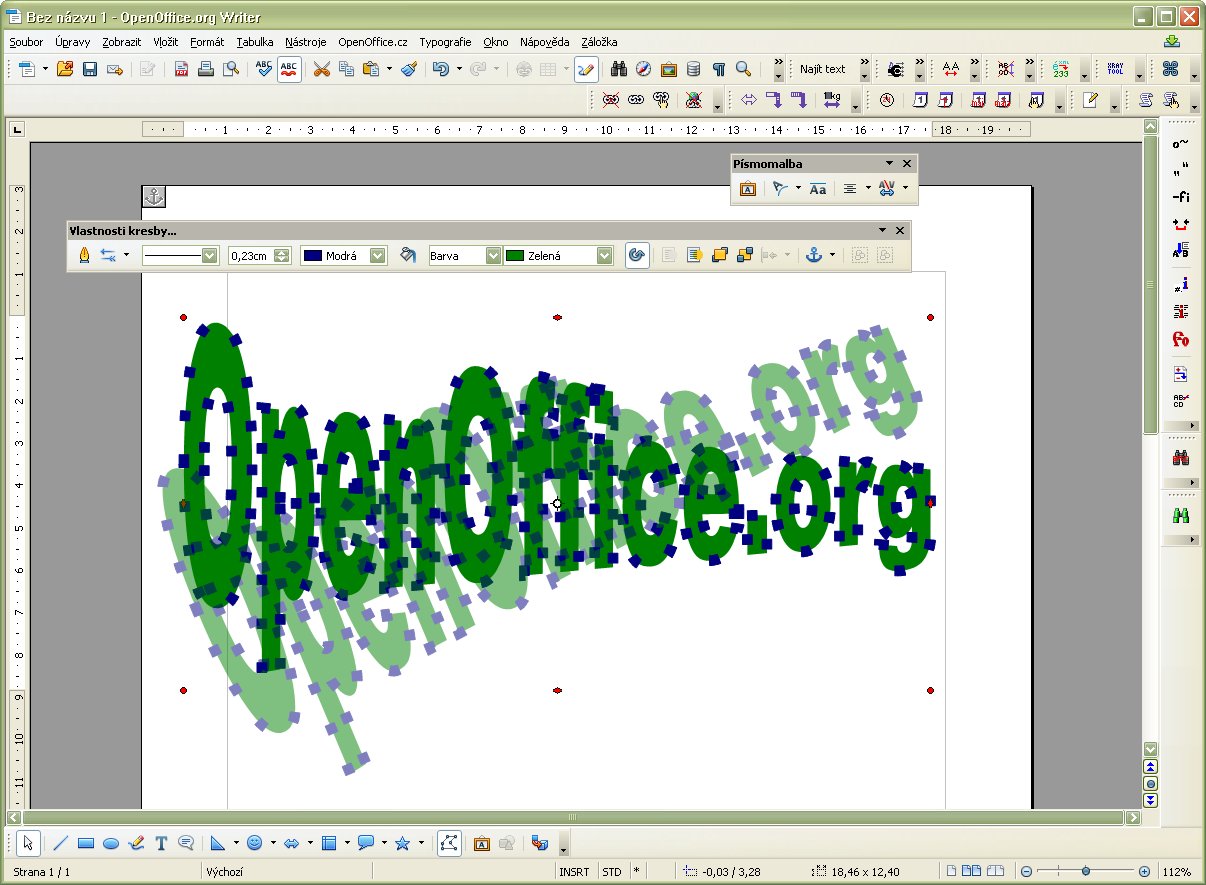This screenshot has width=1206, height=885.
Task: Open the Soubor menu
Action: pos(26,42)
